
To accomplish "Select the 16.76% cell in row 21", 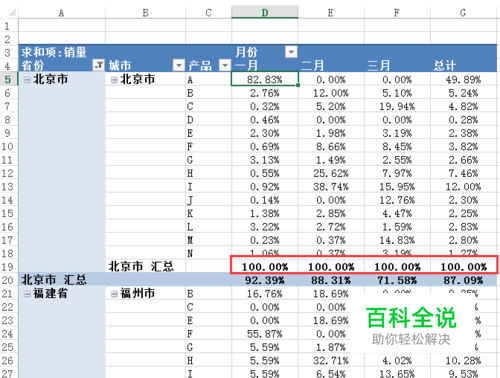I will (265, 294).
